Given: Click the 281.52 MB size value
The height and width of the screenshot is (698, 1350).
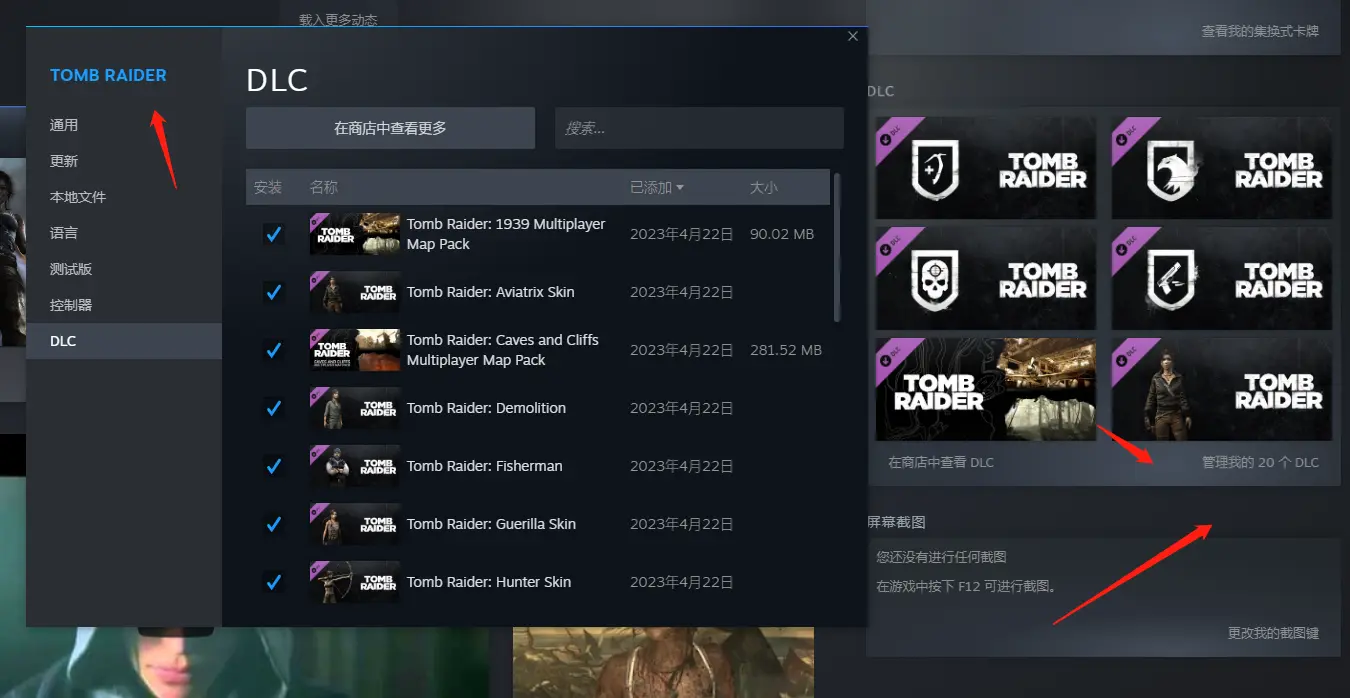Looking at the screenshot, I should tap(786, 350).
